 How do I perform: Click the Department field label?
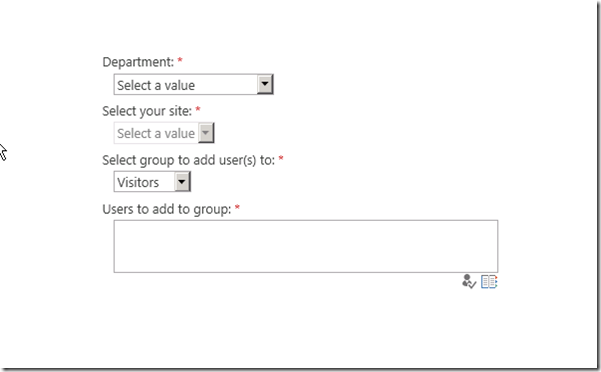pos(138,62)
